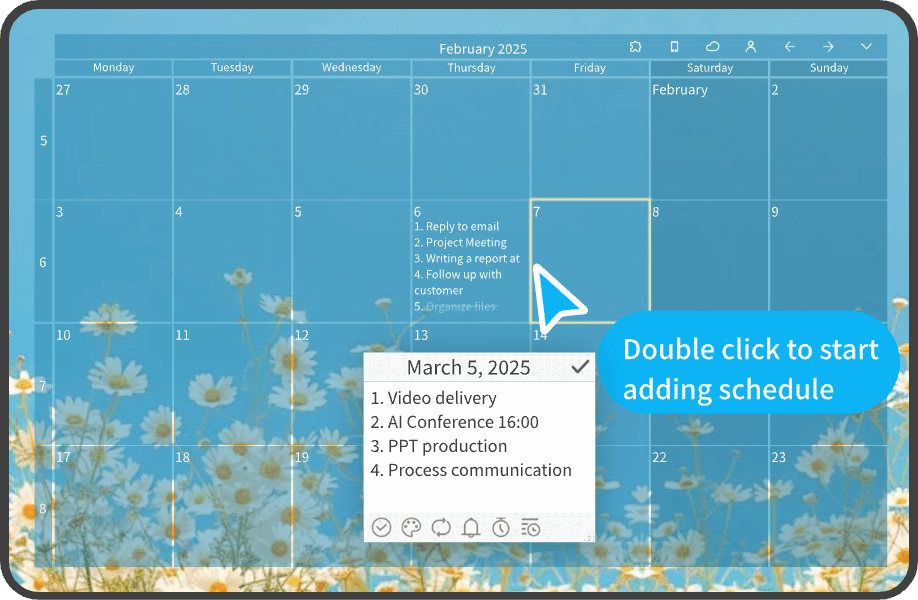Go to previous month with the left arrow
918x600 pixels.
[x=789, y=46]
